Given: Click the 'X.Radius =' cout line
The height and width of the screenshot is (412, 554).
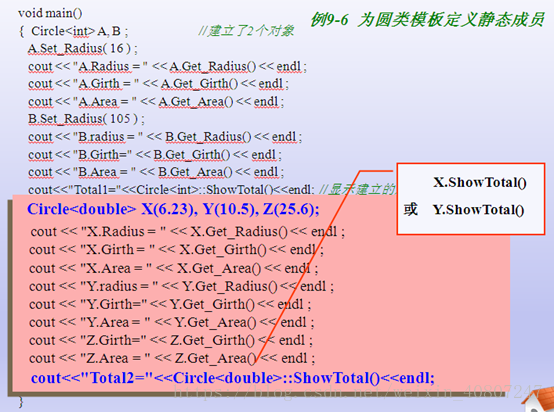Looking at the screenshot, I should (x=188, y=232).
